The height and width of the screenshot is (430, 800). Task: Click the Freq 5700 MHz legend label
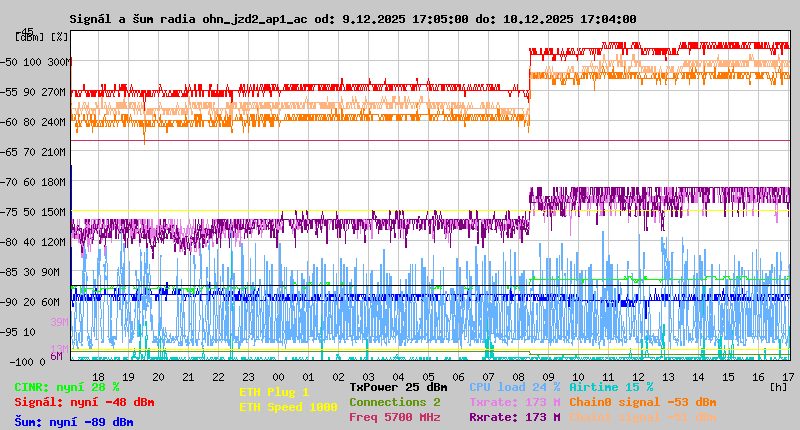395,417
